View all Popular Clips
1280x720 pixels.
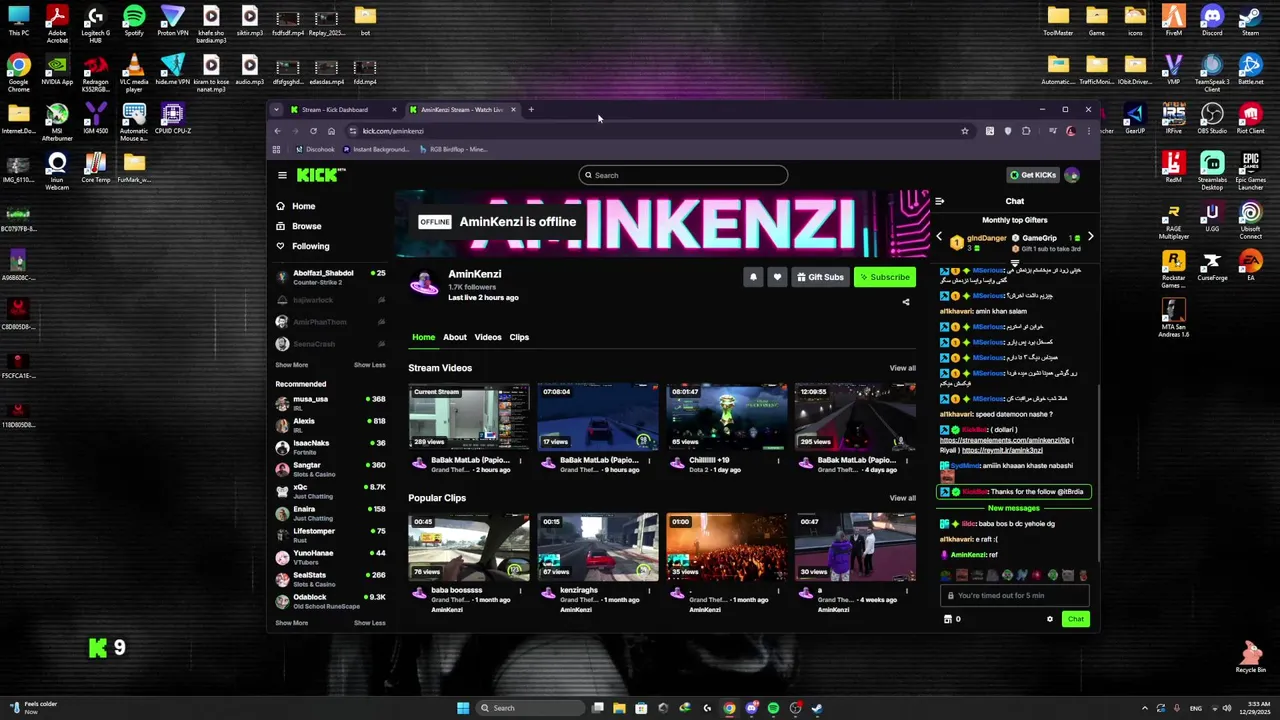point(903,498)
